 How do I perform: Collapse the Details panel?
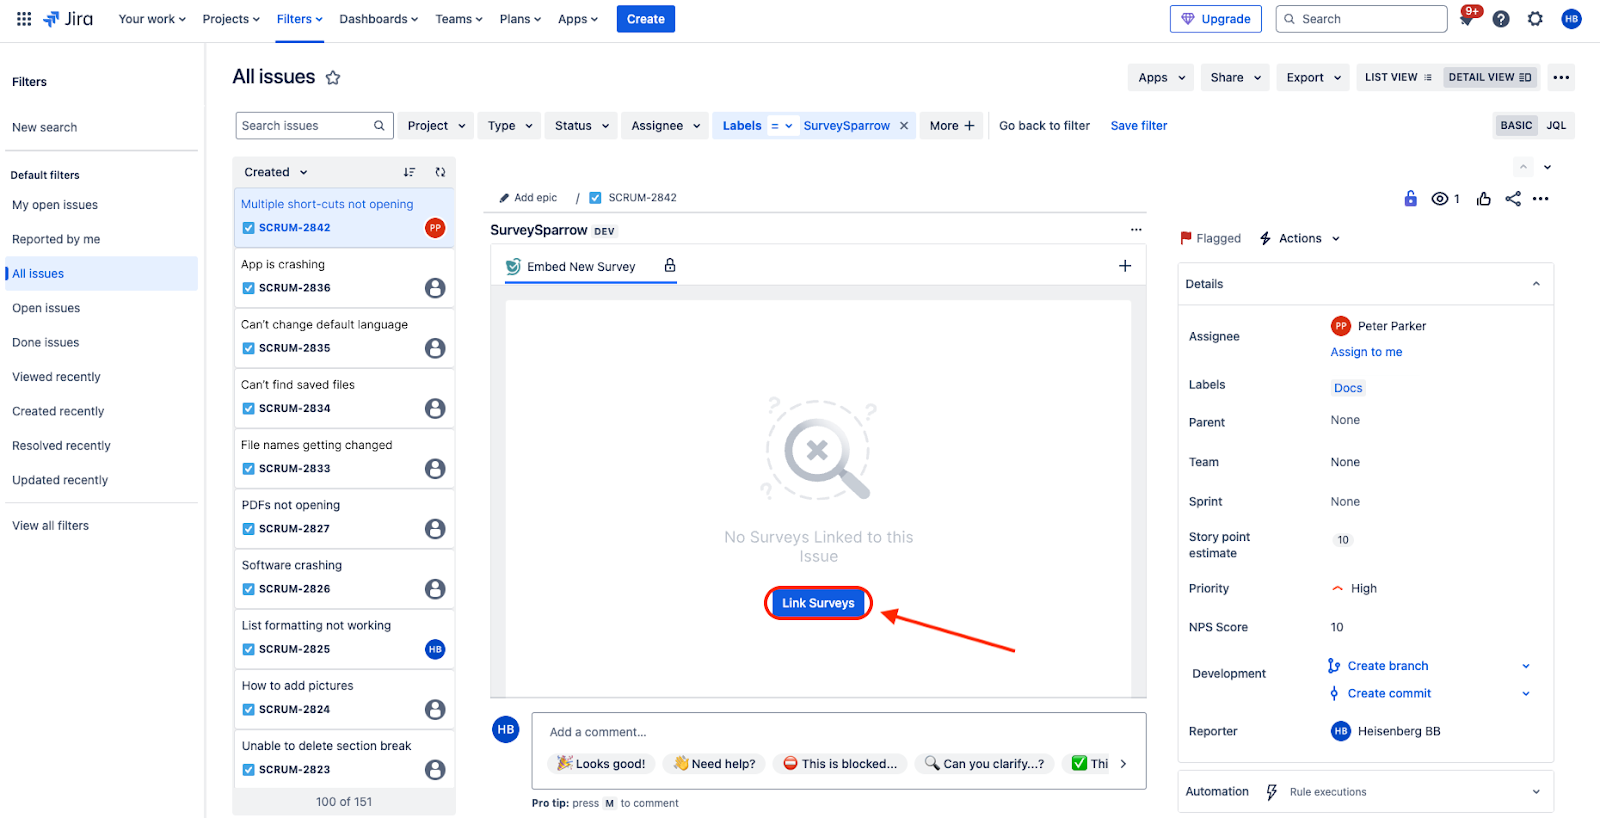(x=1536, y=284)
